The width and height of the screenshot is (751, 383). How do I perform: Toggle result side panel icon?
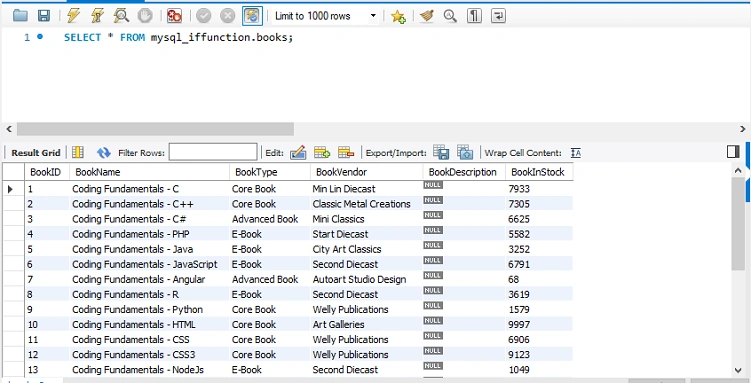point(733,152)
